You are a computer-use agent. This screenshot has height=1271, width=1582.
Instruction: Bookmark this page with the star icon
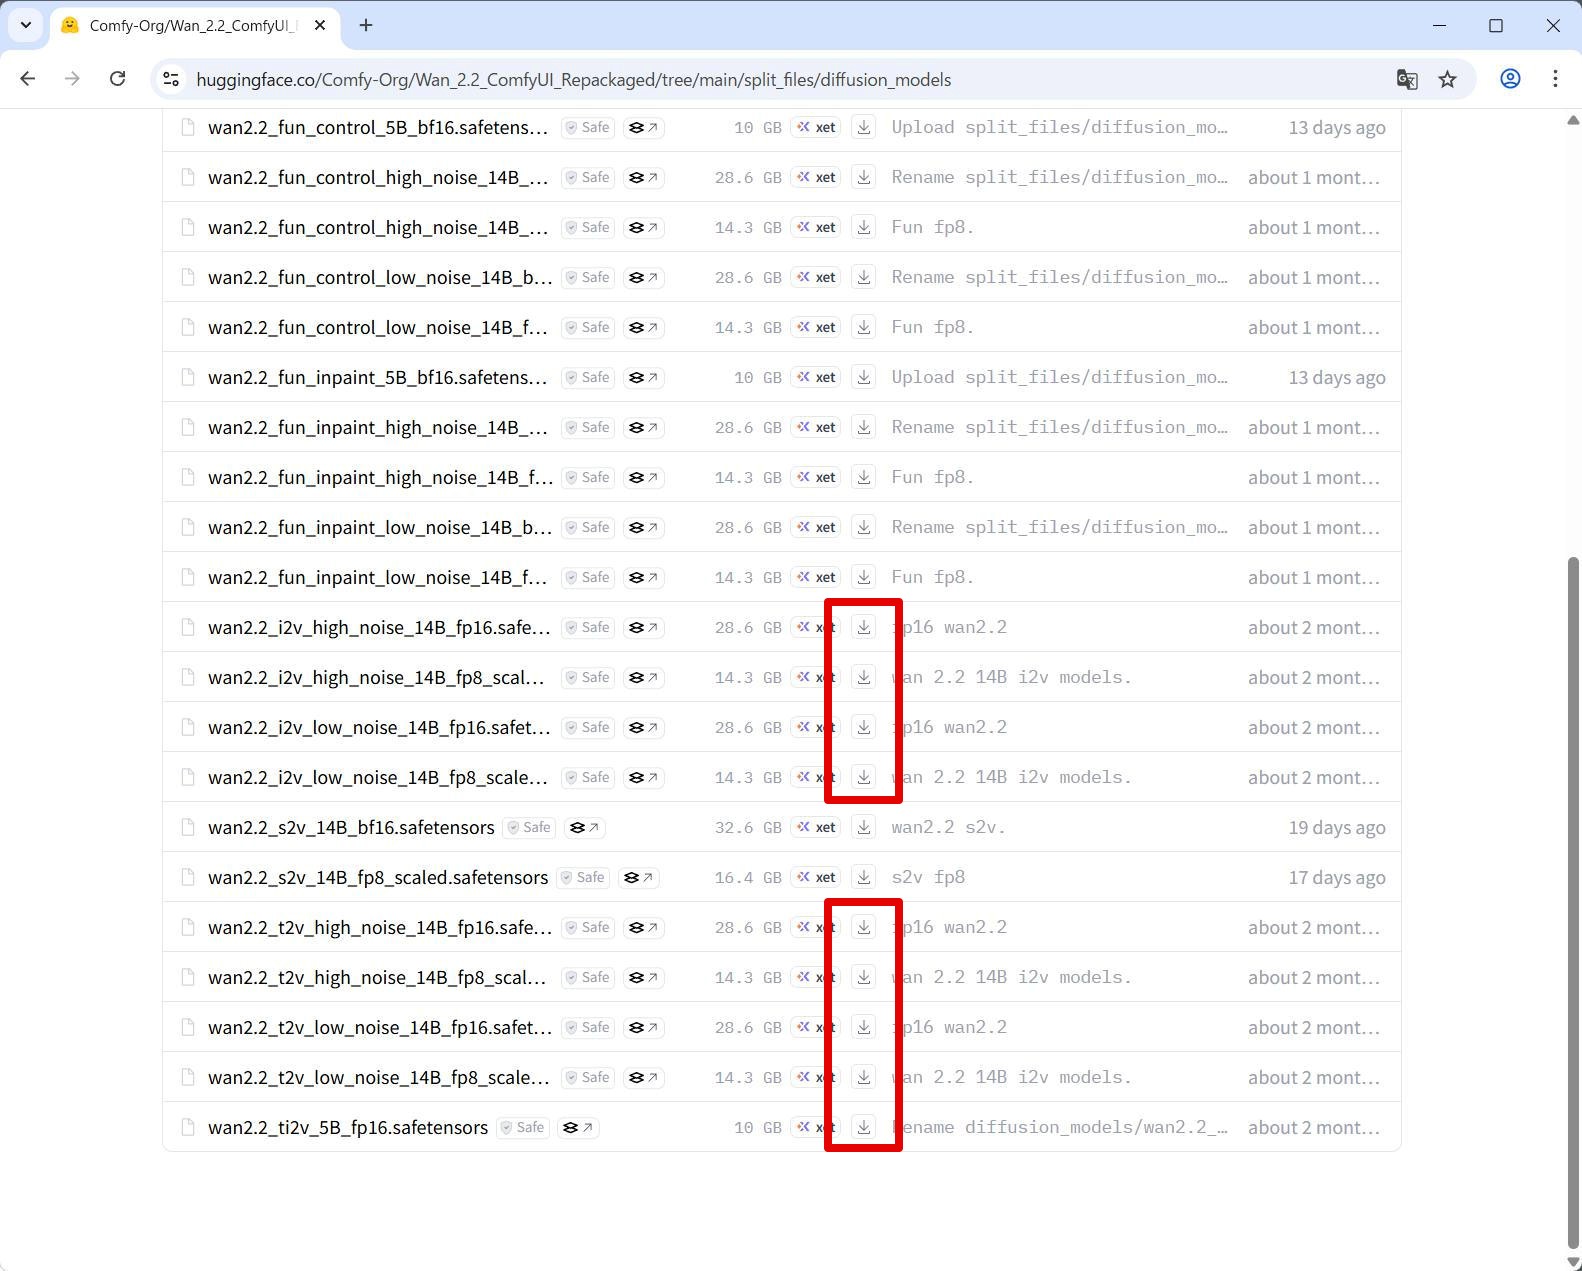coord(1447,79)
